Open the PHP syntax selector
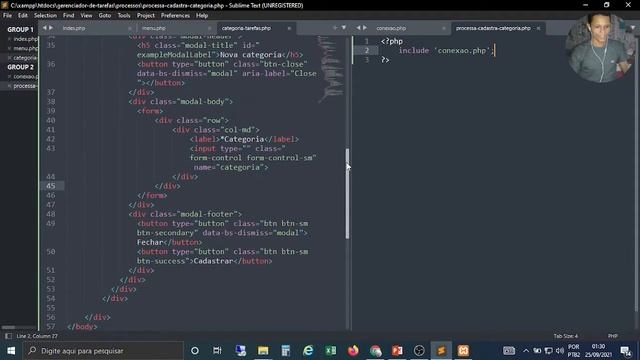Screen dimensions: 640x360 [x=613, y=336]
